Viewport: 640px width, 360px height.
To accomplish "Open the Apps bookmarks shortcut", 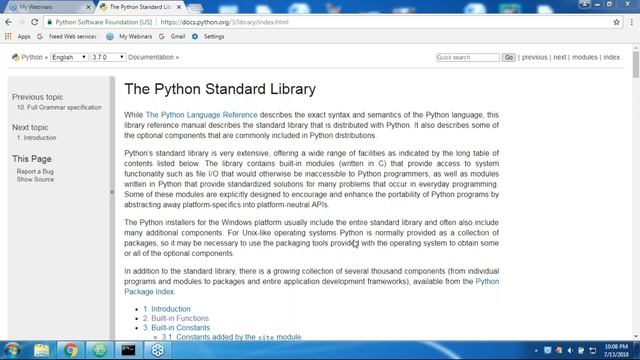I will [18, 36].
